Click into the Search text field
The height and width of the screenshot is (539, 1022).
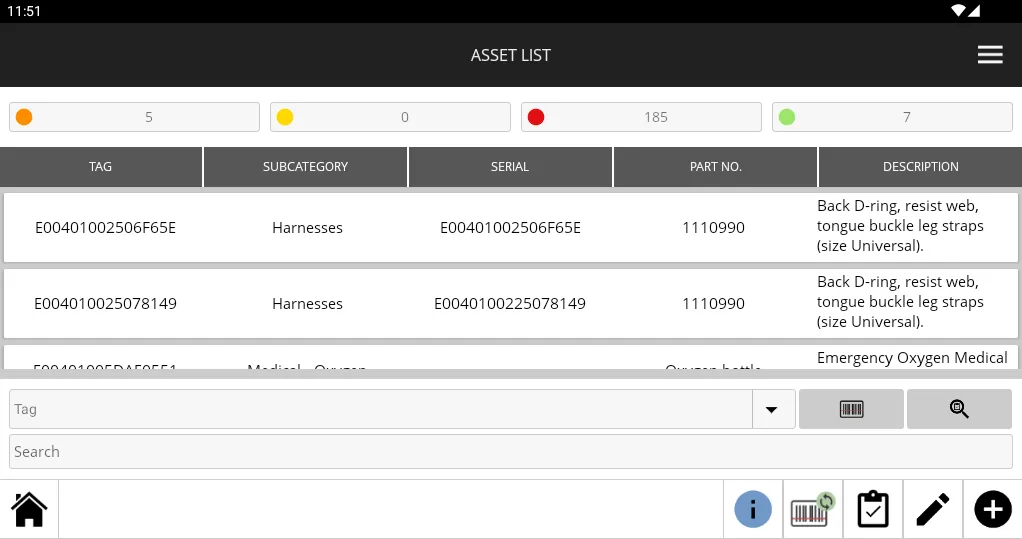[510, 452]
